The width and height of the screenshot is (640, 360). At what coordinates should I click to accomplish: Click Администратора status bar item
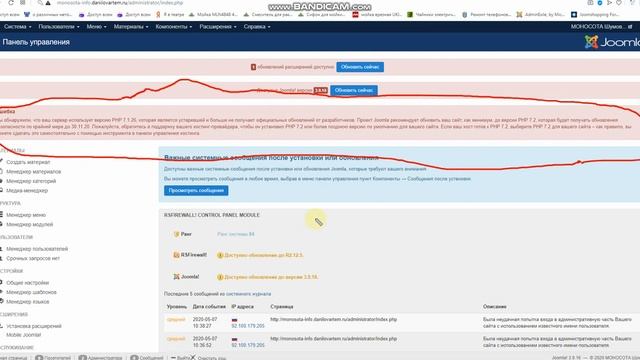tap(101, 358)
